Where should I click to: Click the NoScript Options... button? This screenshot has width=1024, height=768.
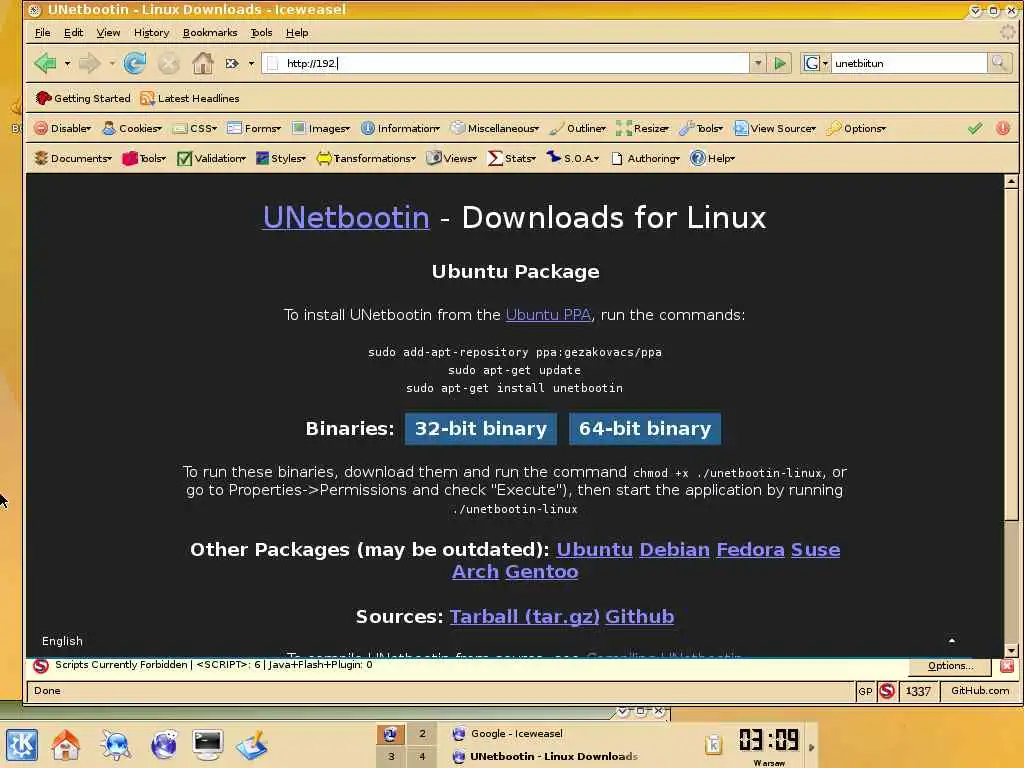click(951, 665)
